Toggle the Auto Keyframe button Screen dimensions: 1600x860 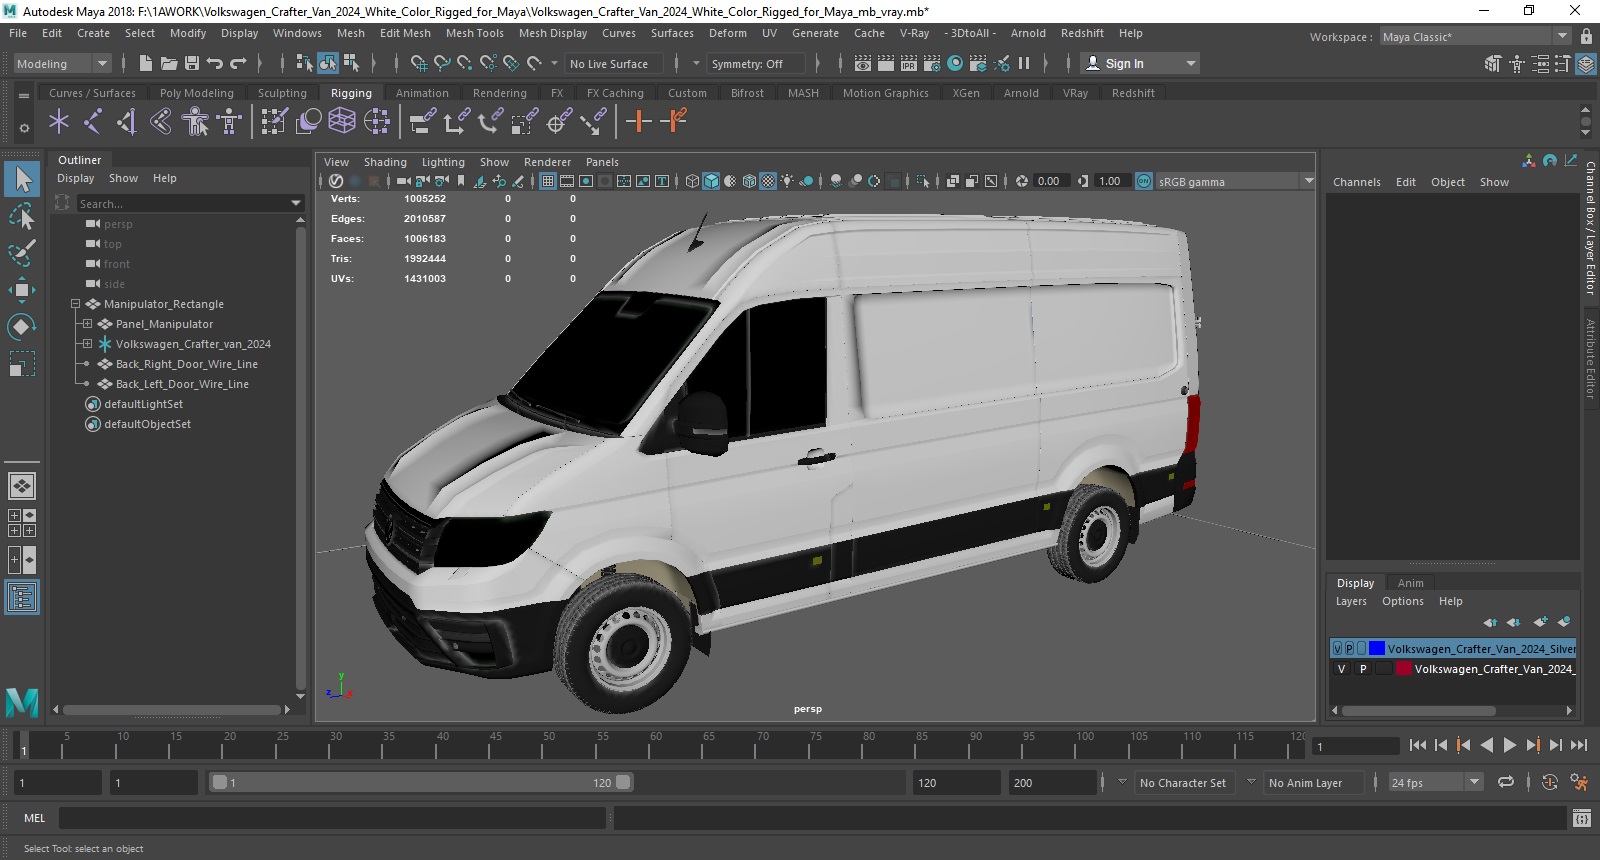(1550, 782)
